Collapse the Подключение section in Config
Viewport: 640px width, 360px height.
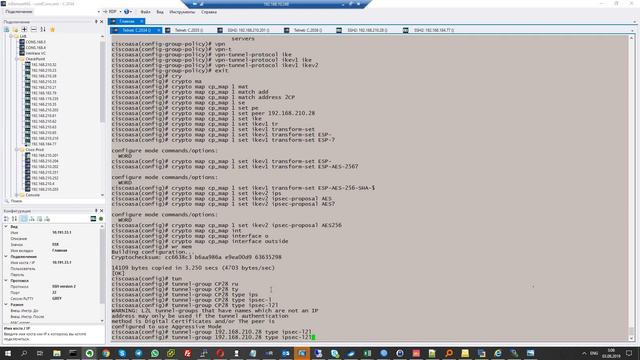point(6,257)
